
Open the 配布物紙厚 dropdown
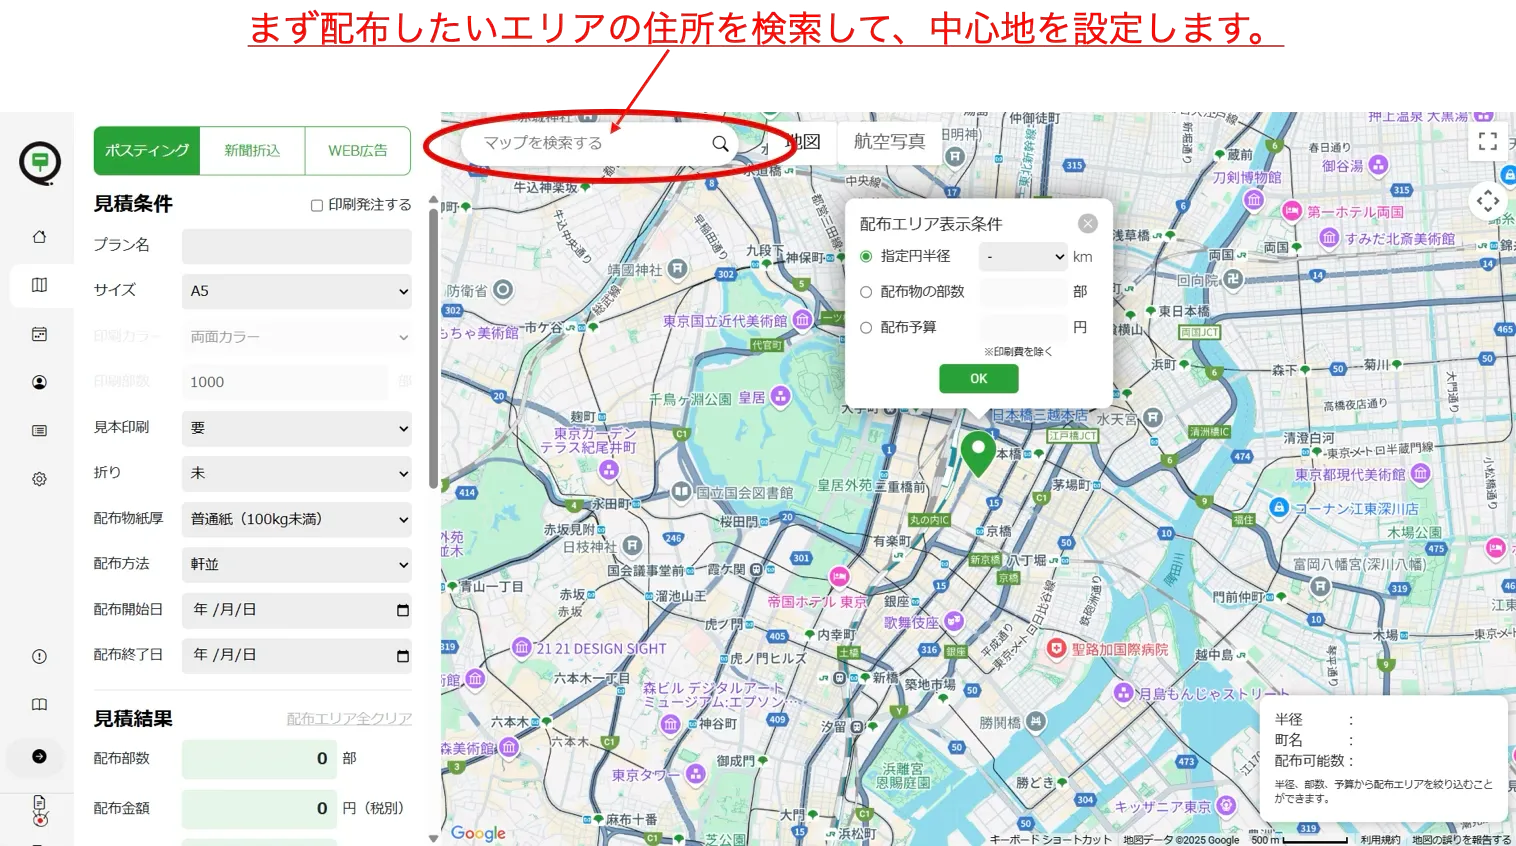tap(297, 519)
